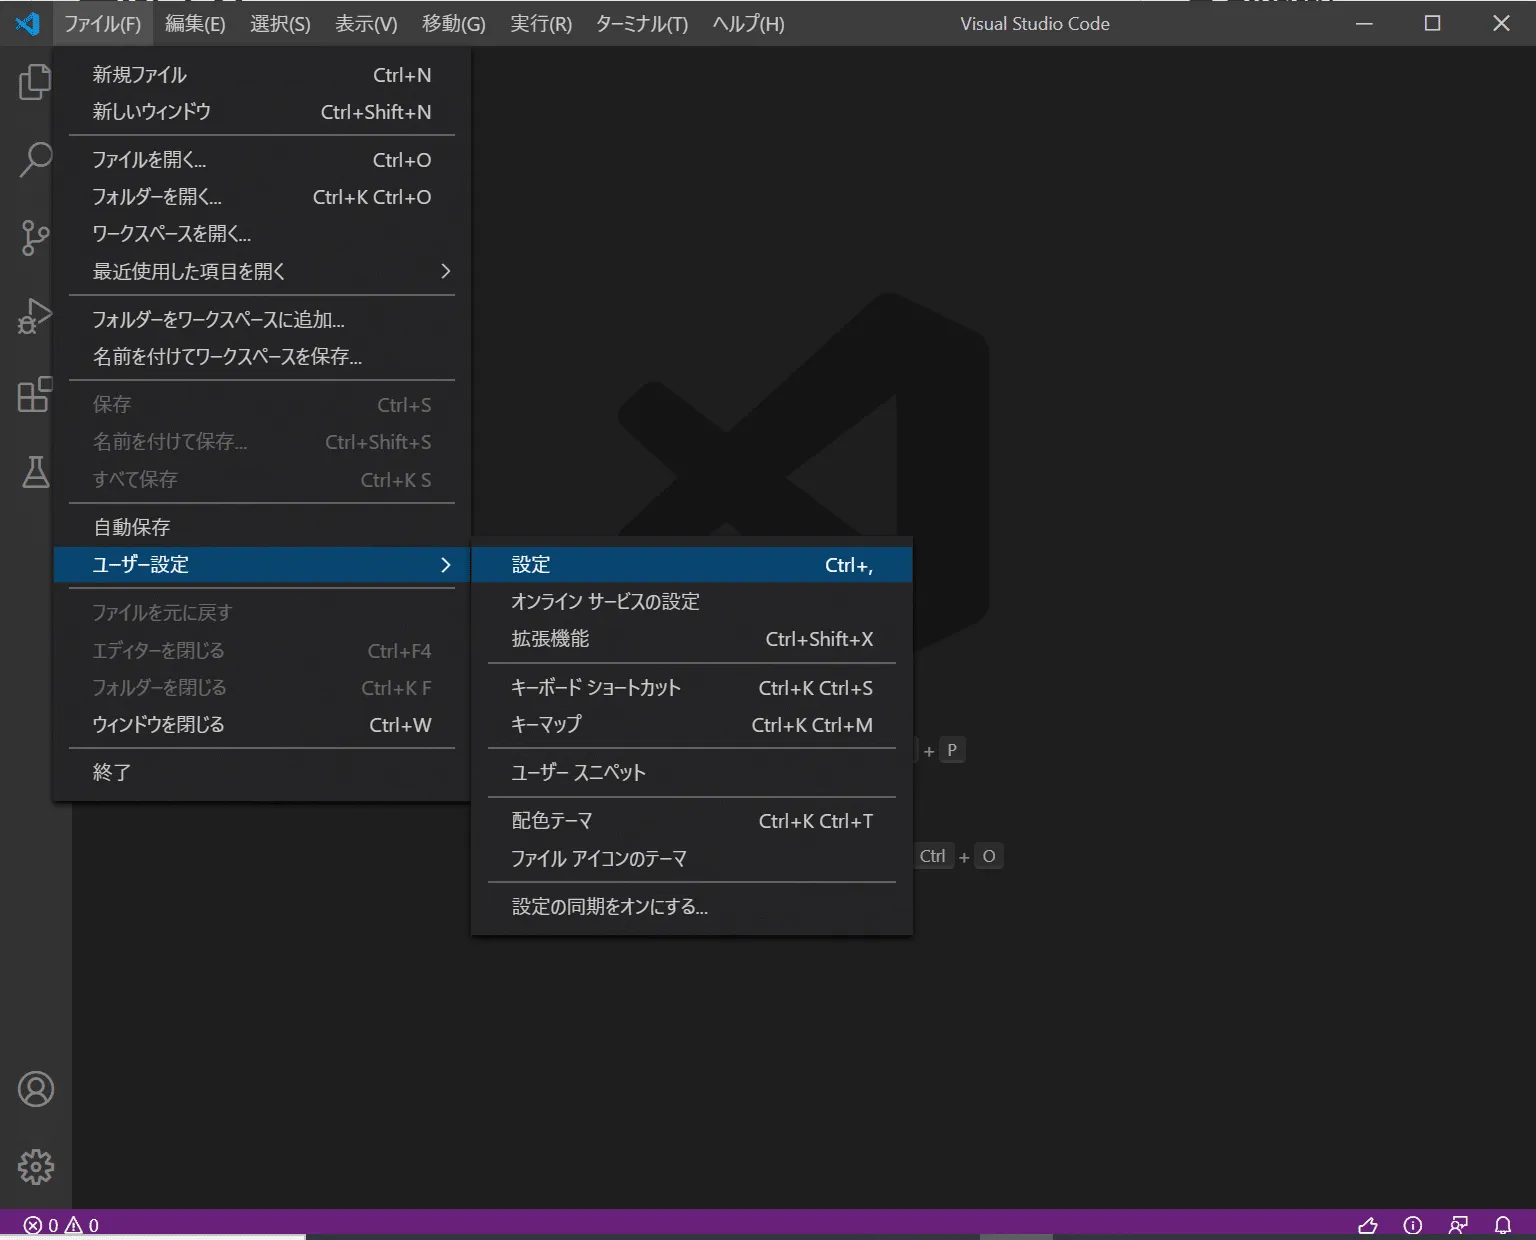
Task: Select フォルダーを開く... menu entry
Action: point(262,197)
